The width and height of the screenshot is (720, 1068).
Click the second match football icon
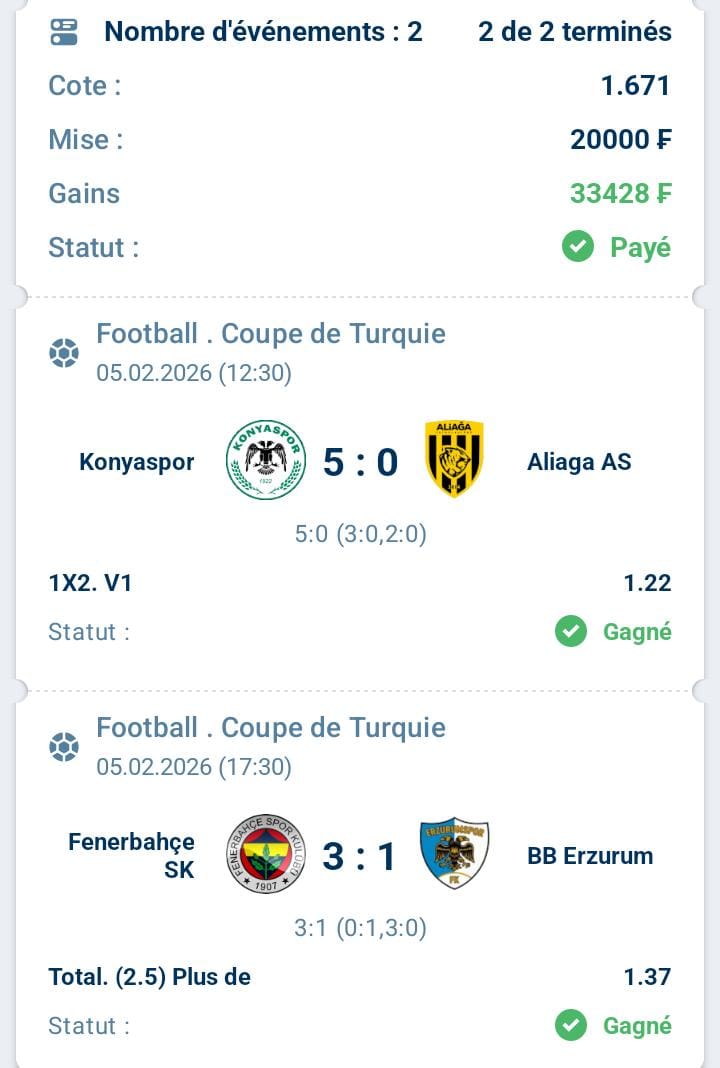(64, 747)
